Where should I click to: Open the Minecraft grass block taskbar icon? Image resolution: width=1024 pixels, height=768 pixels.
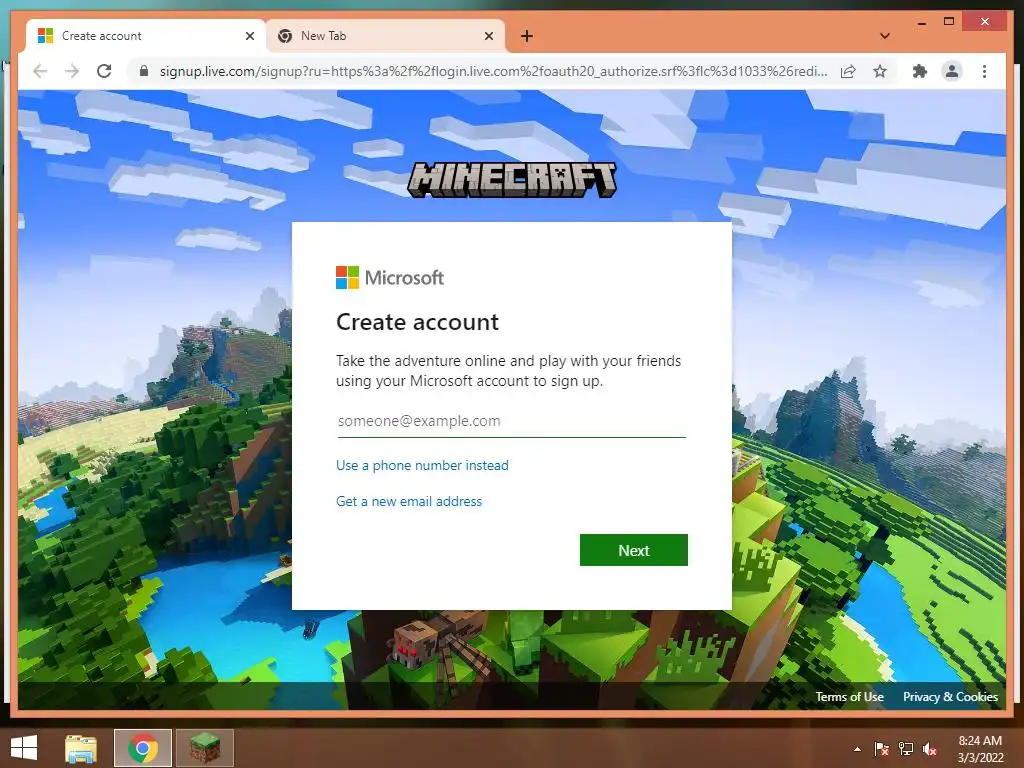(204, 748)
